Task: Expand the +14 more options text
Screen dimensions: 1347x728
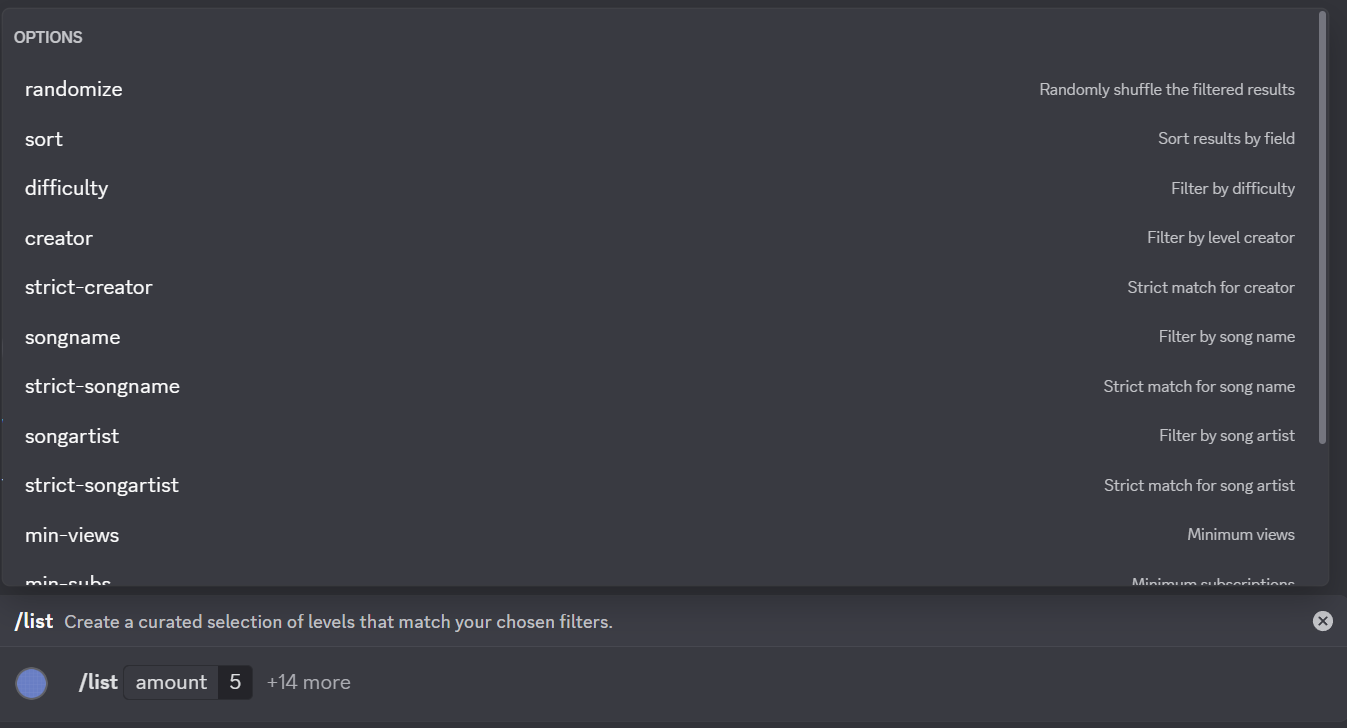Action: pos(308,682)
